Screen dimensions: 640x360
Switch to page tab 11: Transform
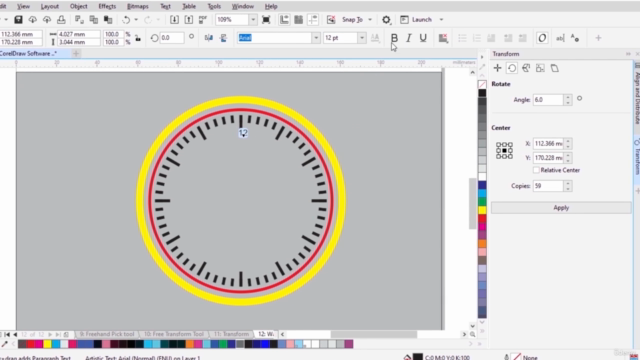coord(231,334)
